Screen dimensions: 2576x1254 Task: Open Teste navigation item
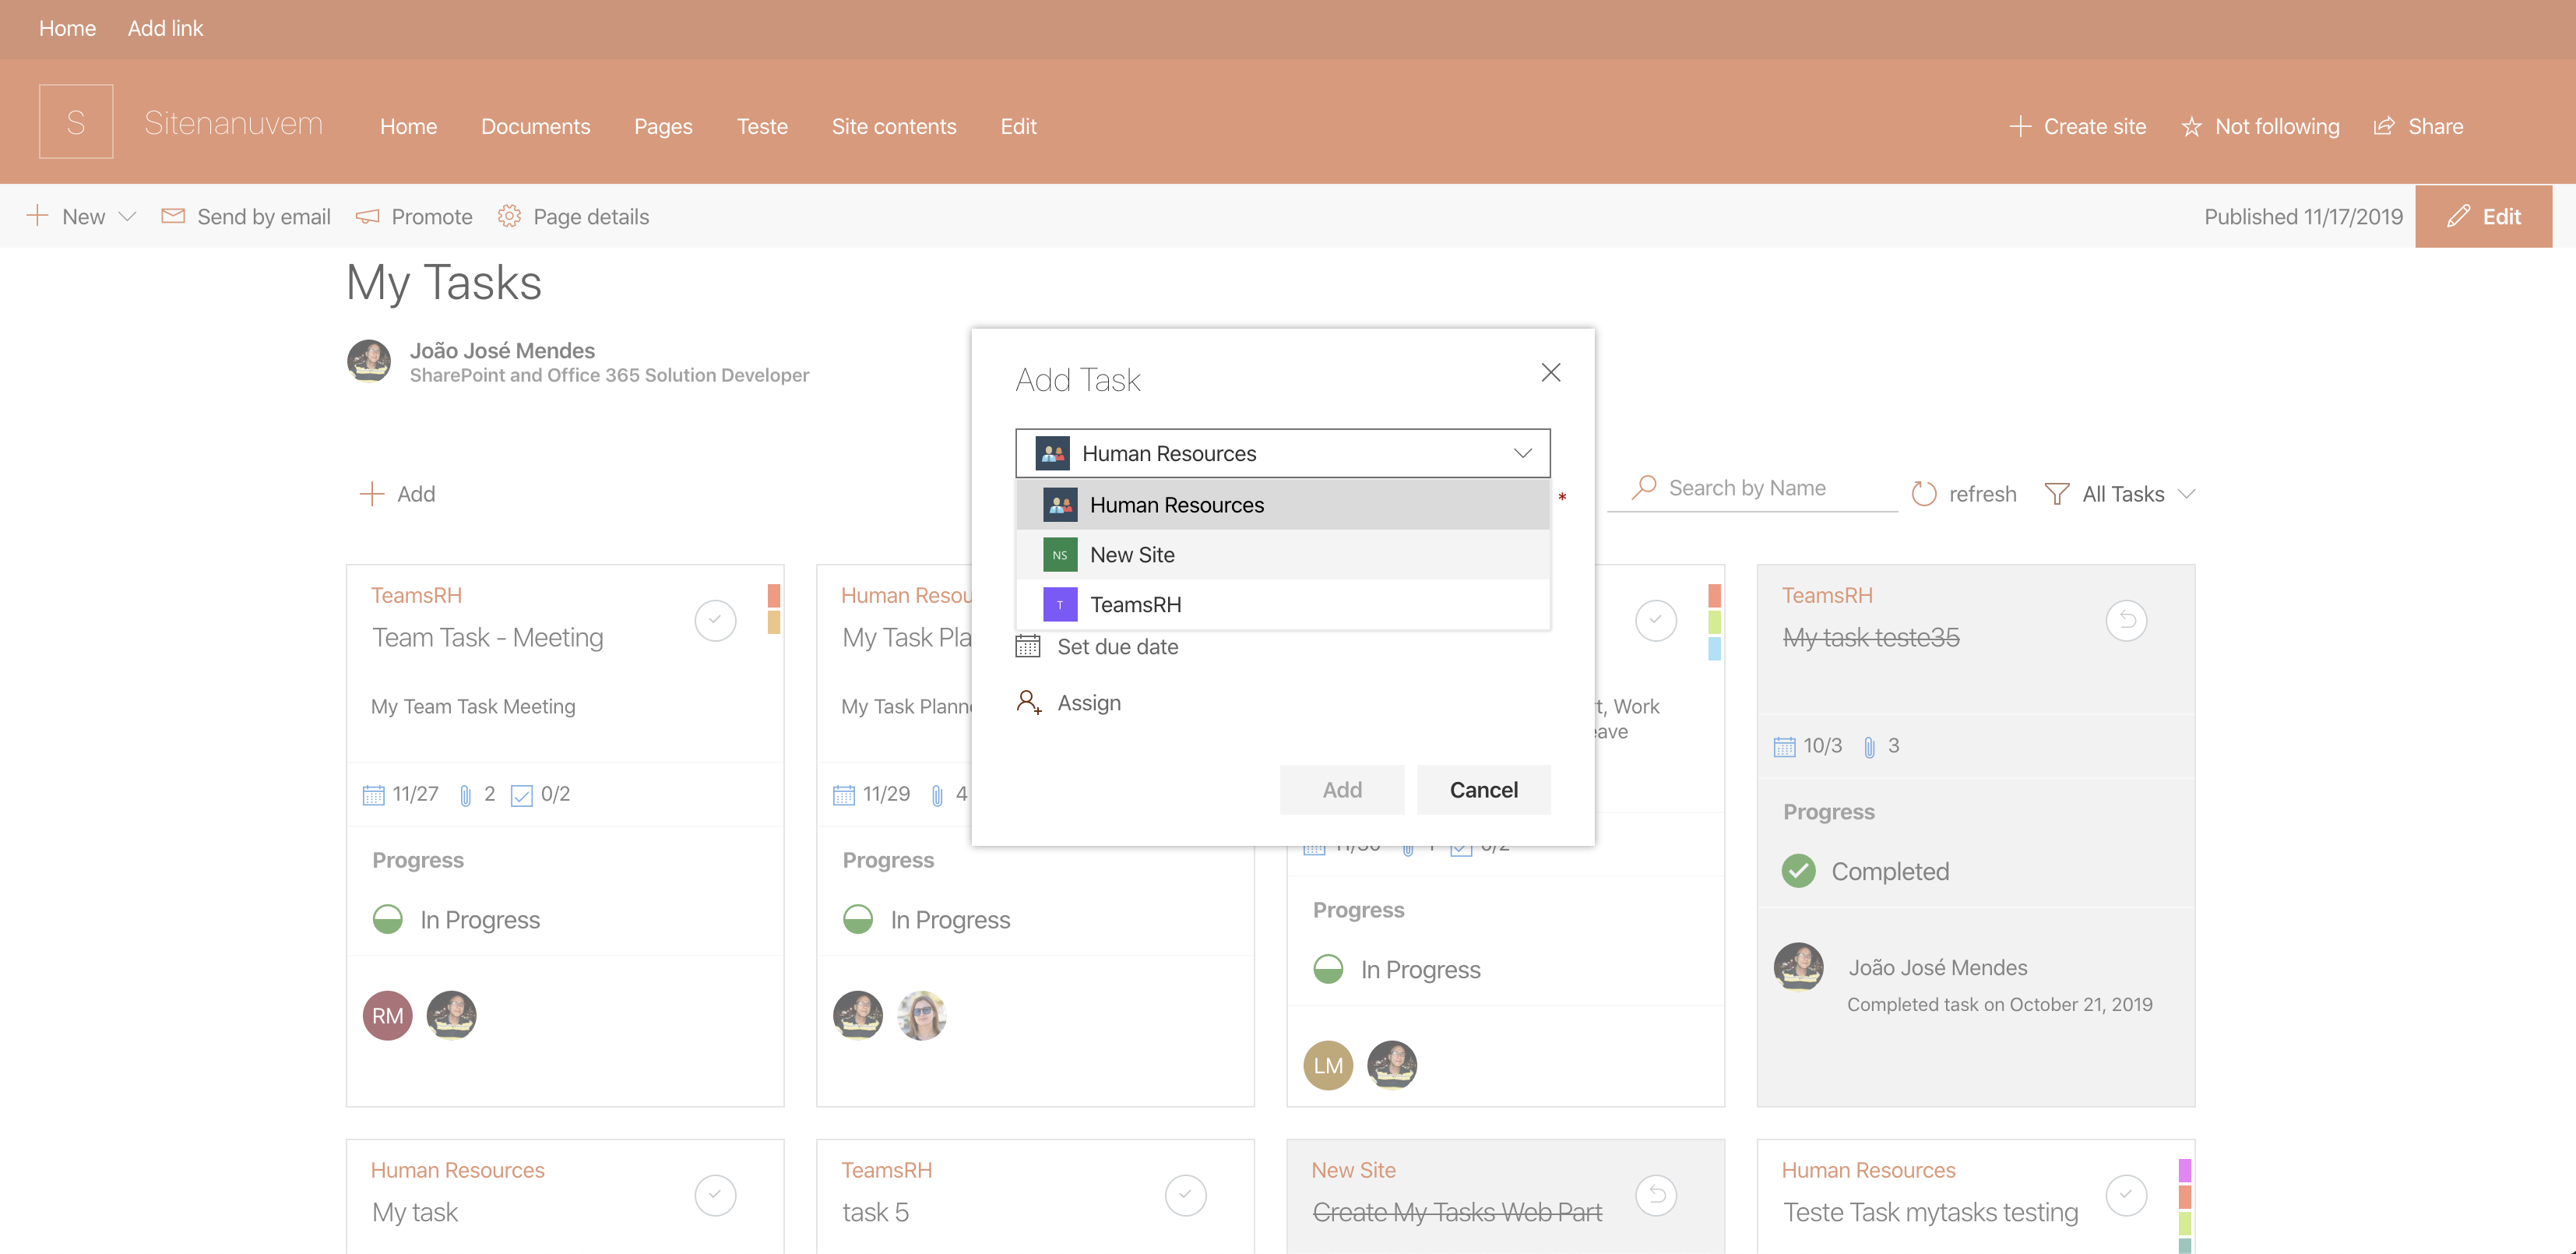[762, 126]
